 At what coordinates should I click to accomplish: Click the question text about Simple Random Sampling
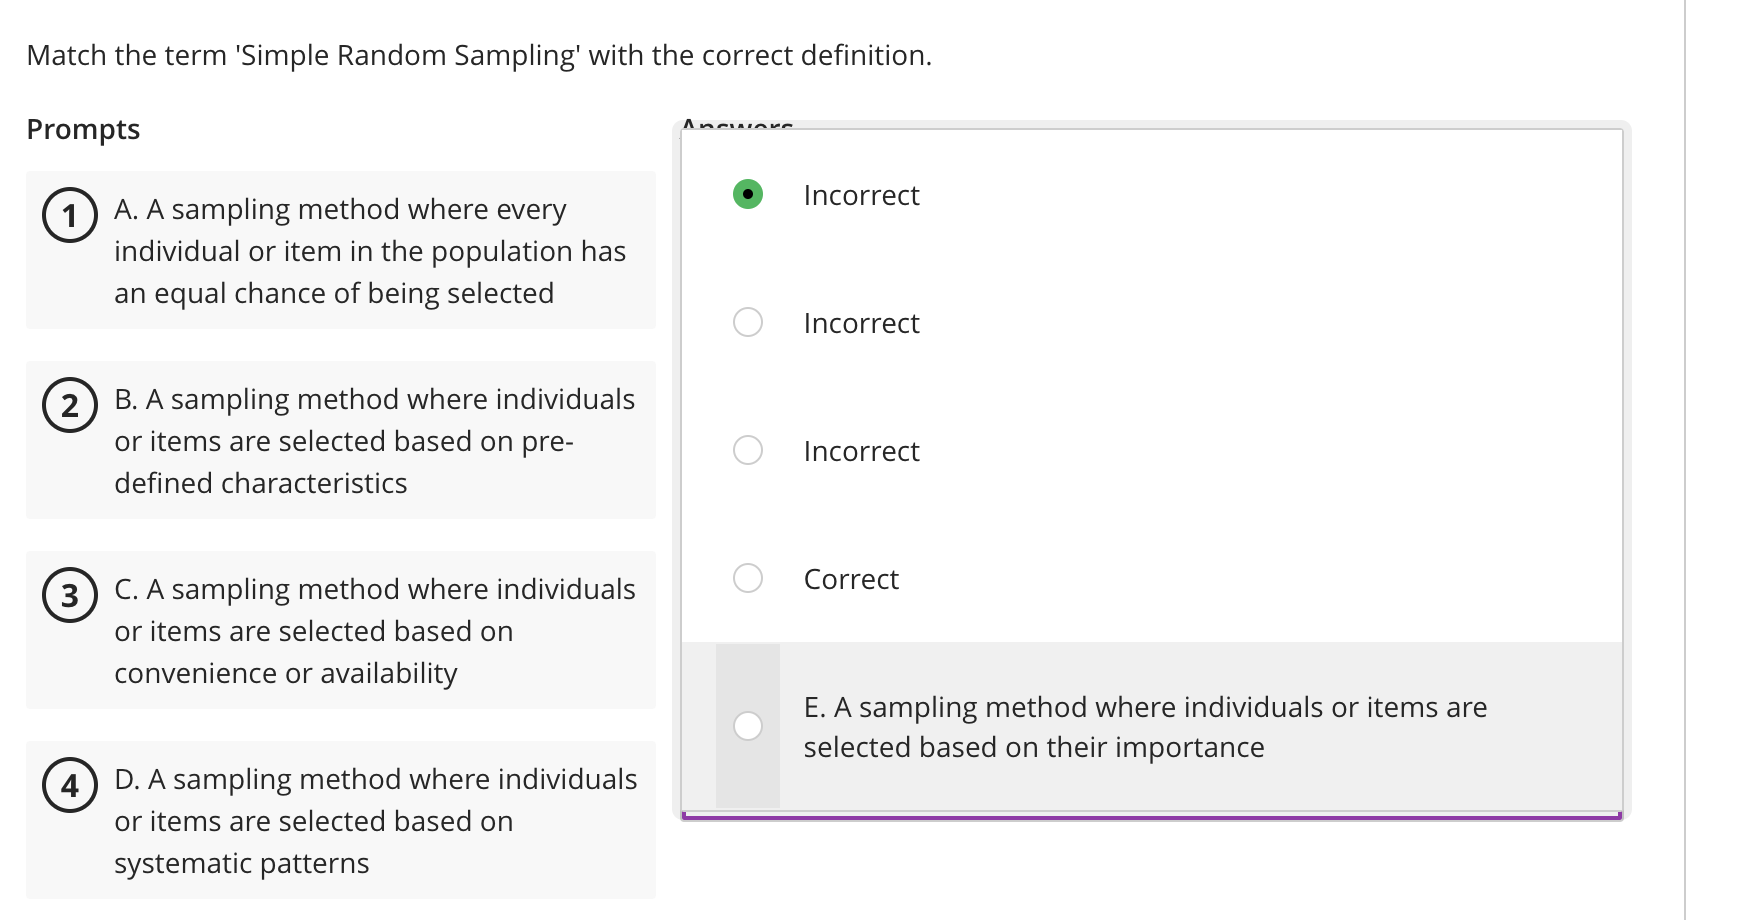(x=478, y=55)
